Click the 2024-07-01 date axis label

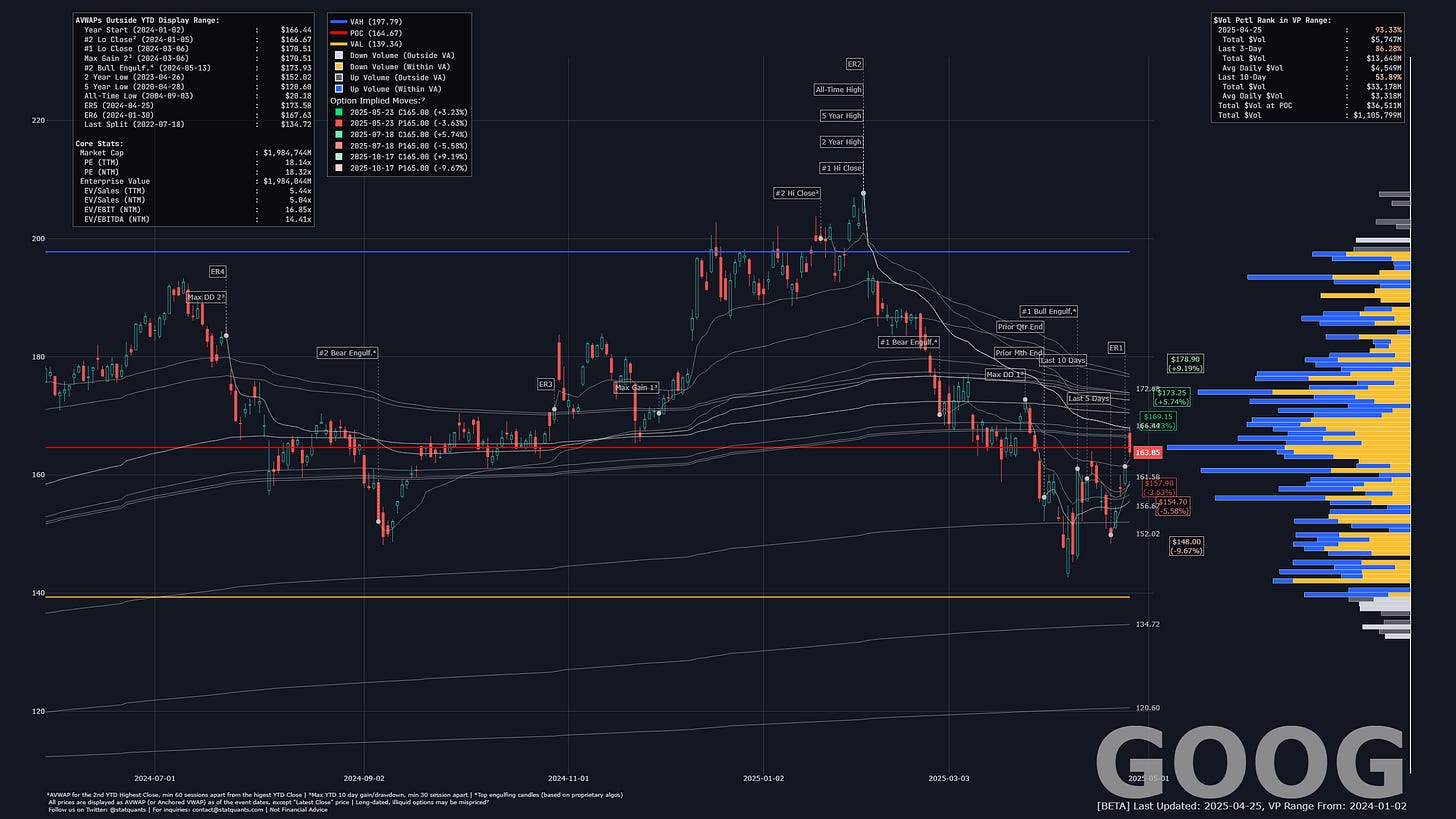point(156,777)
